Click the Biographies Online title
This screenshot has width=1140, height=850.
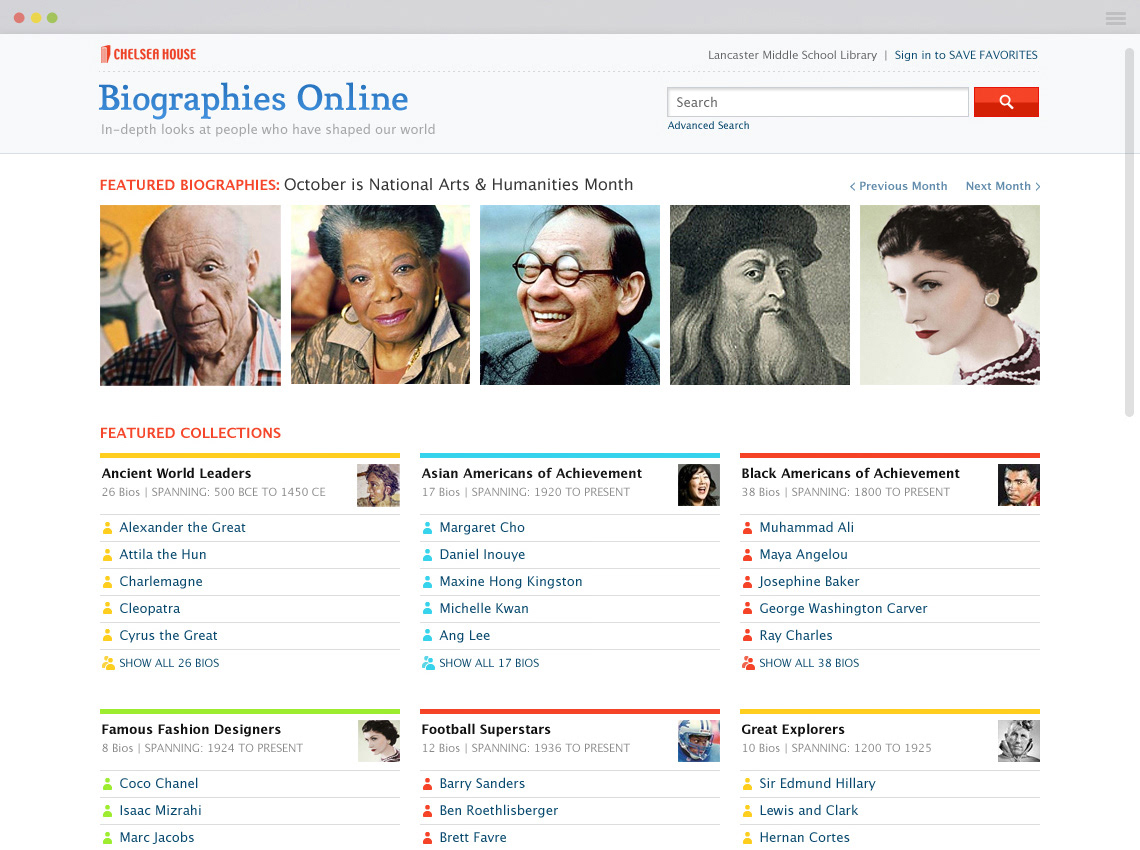[x=253, y=99]
